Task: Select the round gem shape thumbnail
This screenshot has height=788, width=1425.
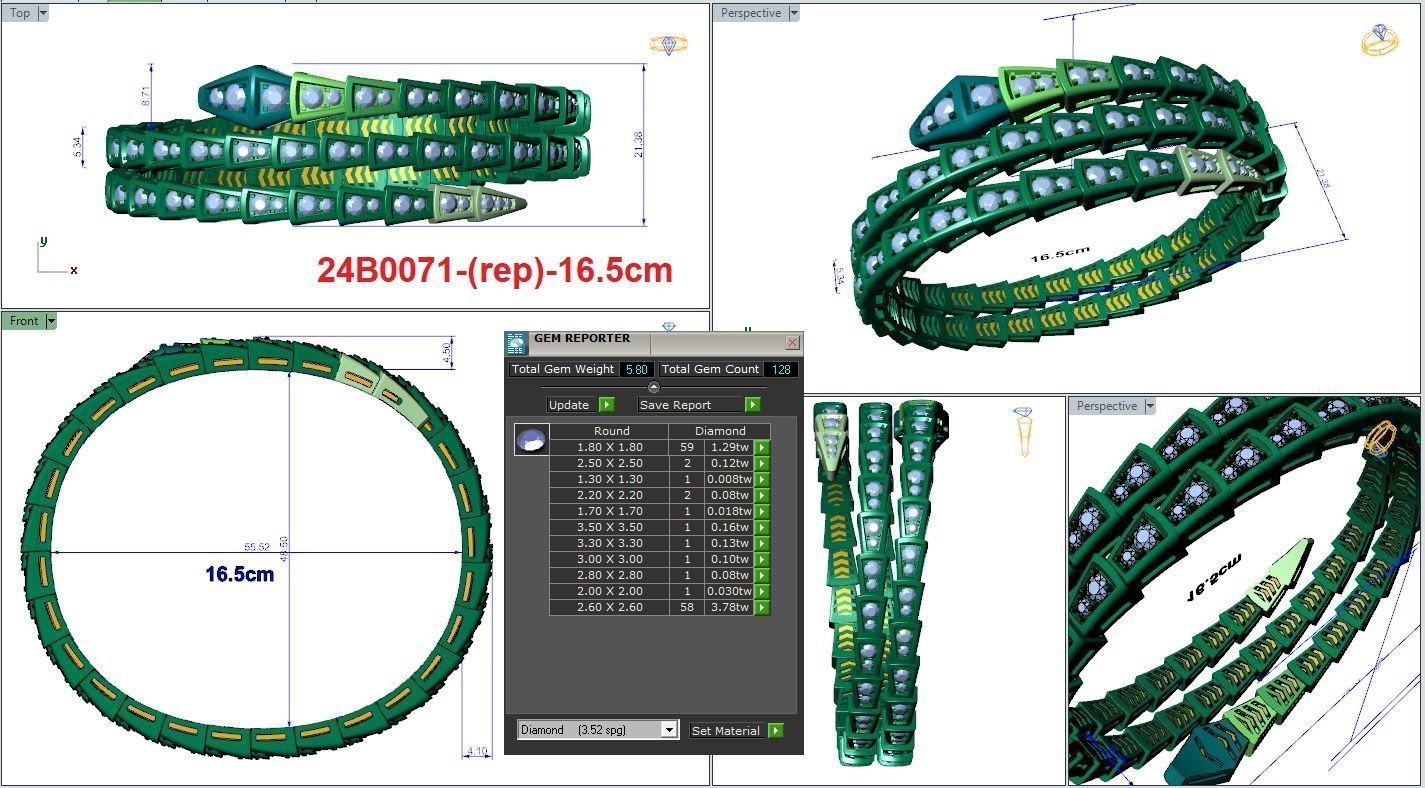Action: point(531,439)
